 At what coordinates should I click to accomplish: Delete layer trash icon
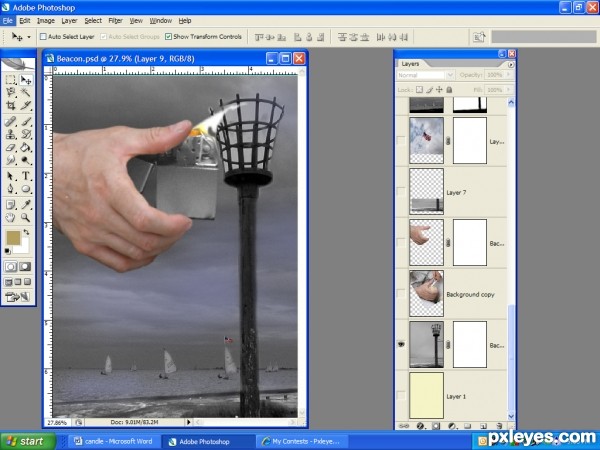[x=499, y=426]
